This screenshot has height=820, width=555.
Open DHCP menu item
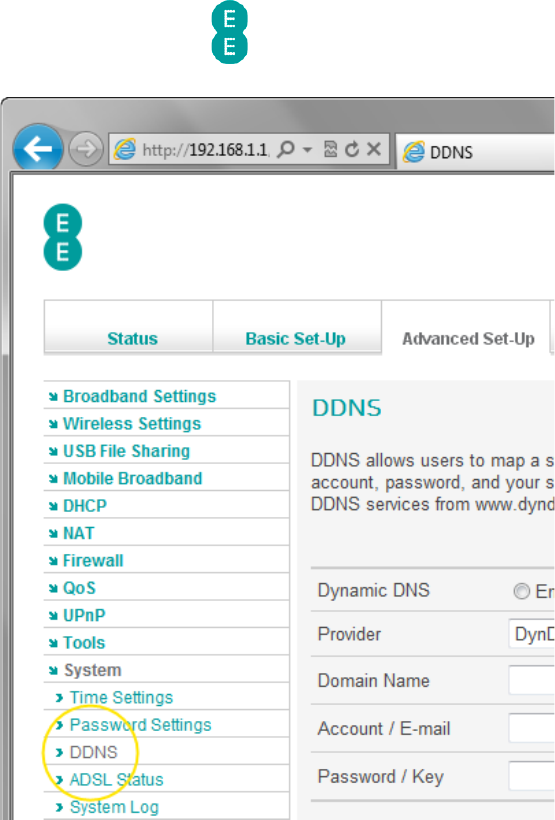point(85,506)
